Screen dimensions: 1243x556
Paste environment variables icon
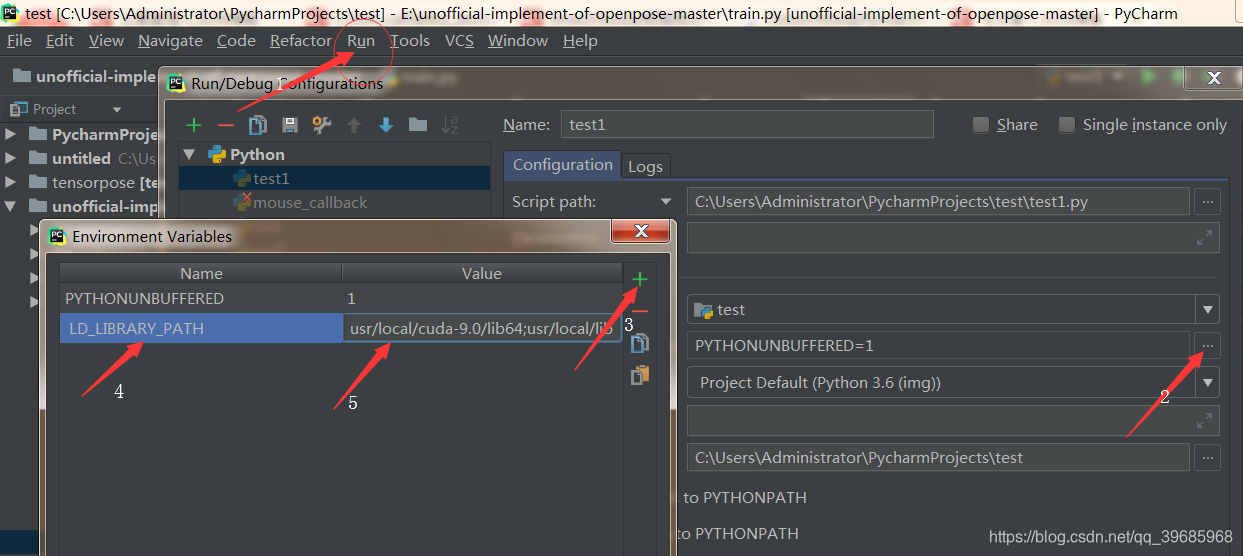point(640,375)
